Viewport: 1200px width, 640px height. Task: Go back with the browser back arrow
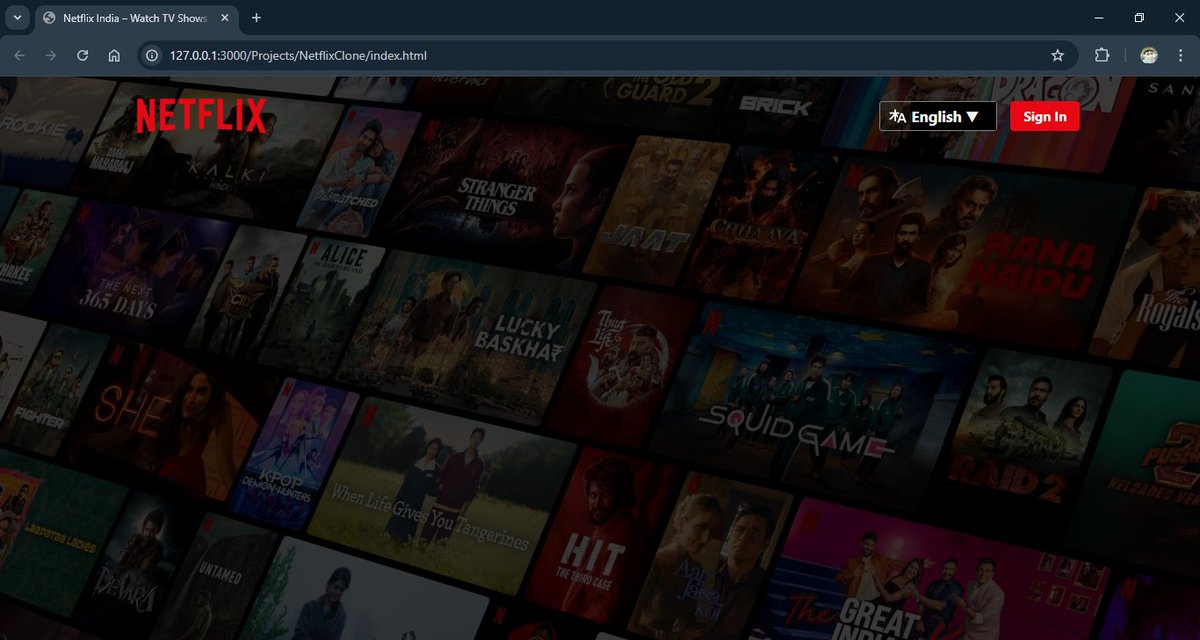[x=20, y=56]
